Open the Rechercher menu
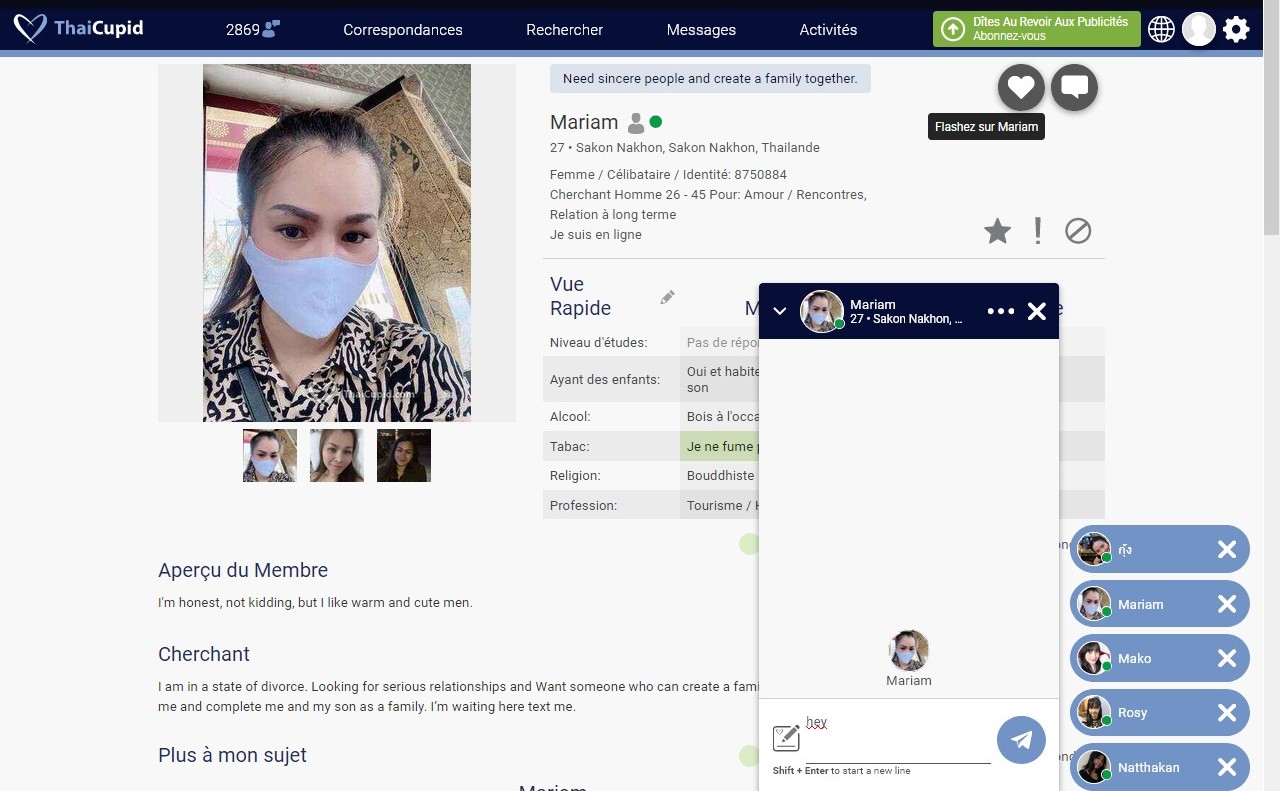Image resolution: width=1280 pixels, height=791 pixels. tap(565, 30)
